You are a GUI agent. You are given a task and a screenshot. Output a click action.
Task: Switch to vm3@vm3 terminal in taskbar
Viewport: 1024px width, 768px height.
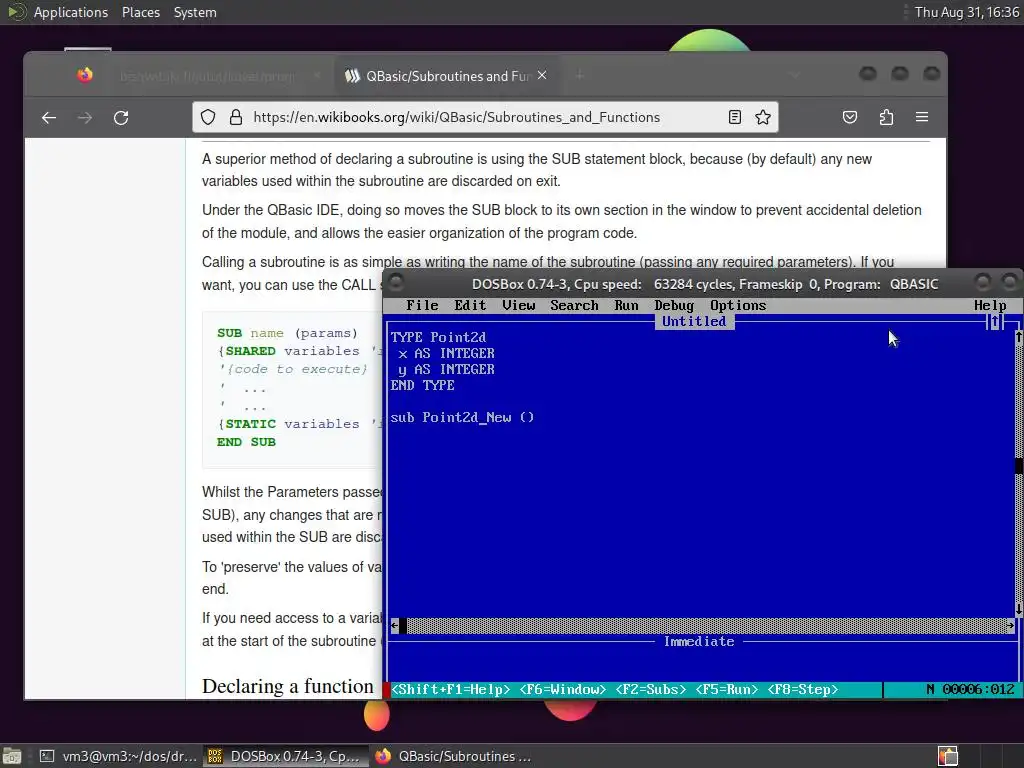tap(118, 756)
